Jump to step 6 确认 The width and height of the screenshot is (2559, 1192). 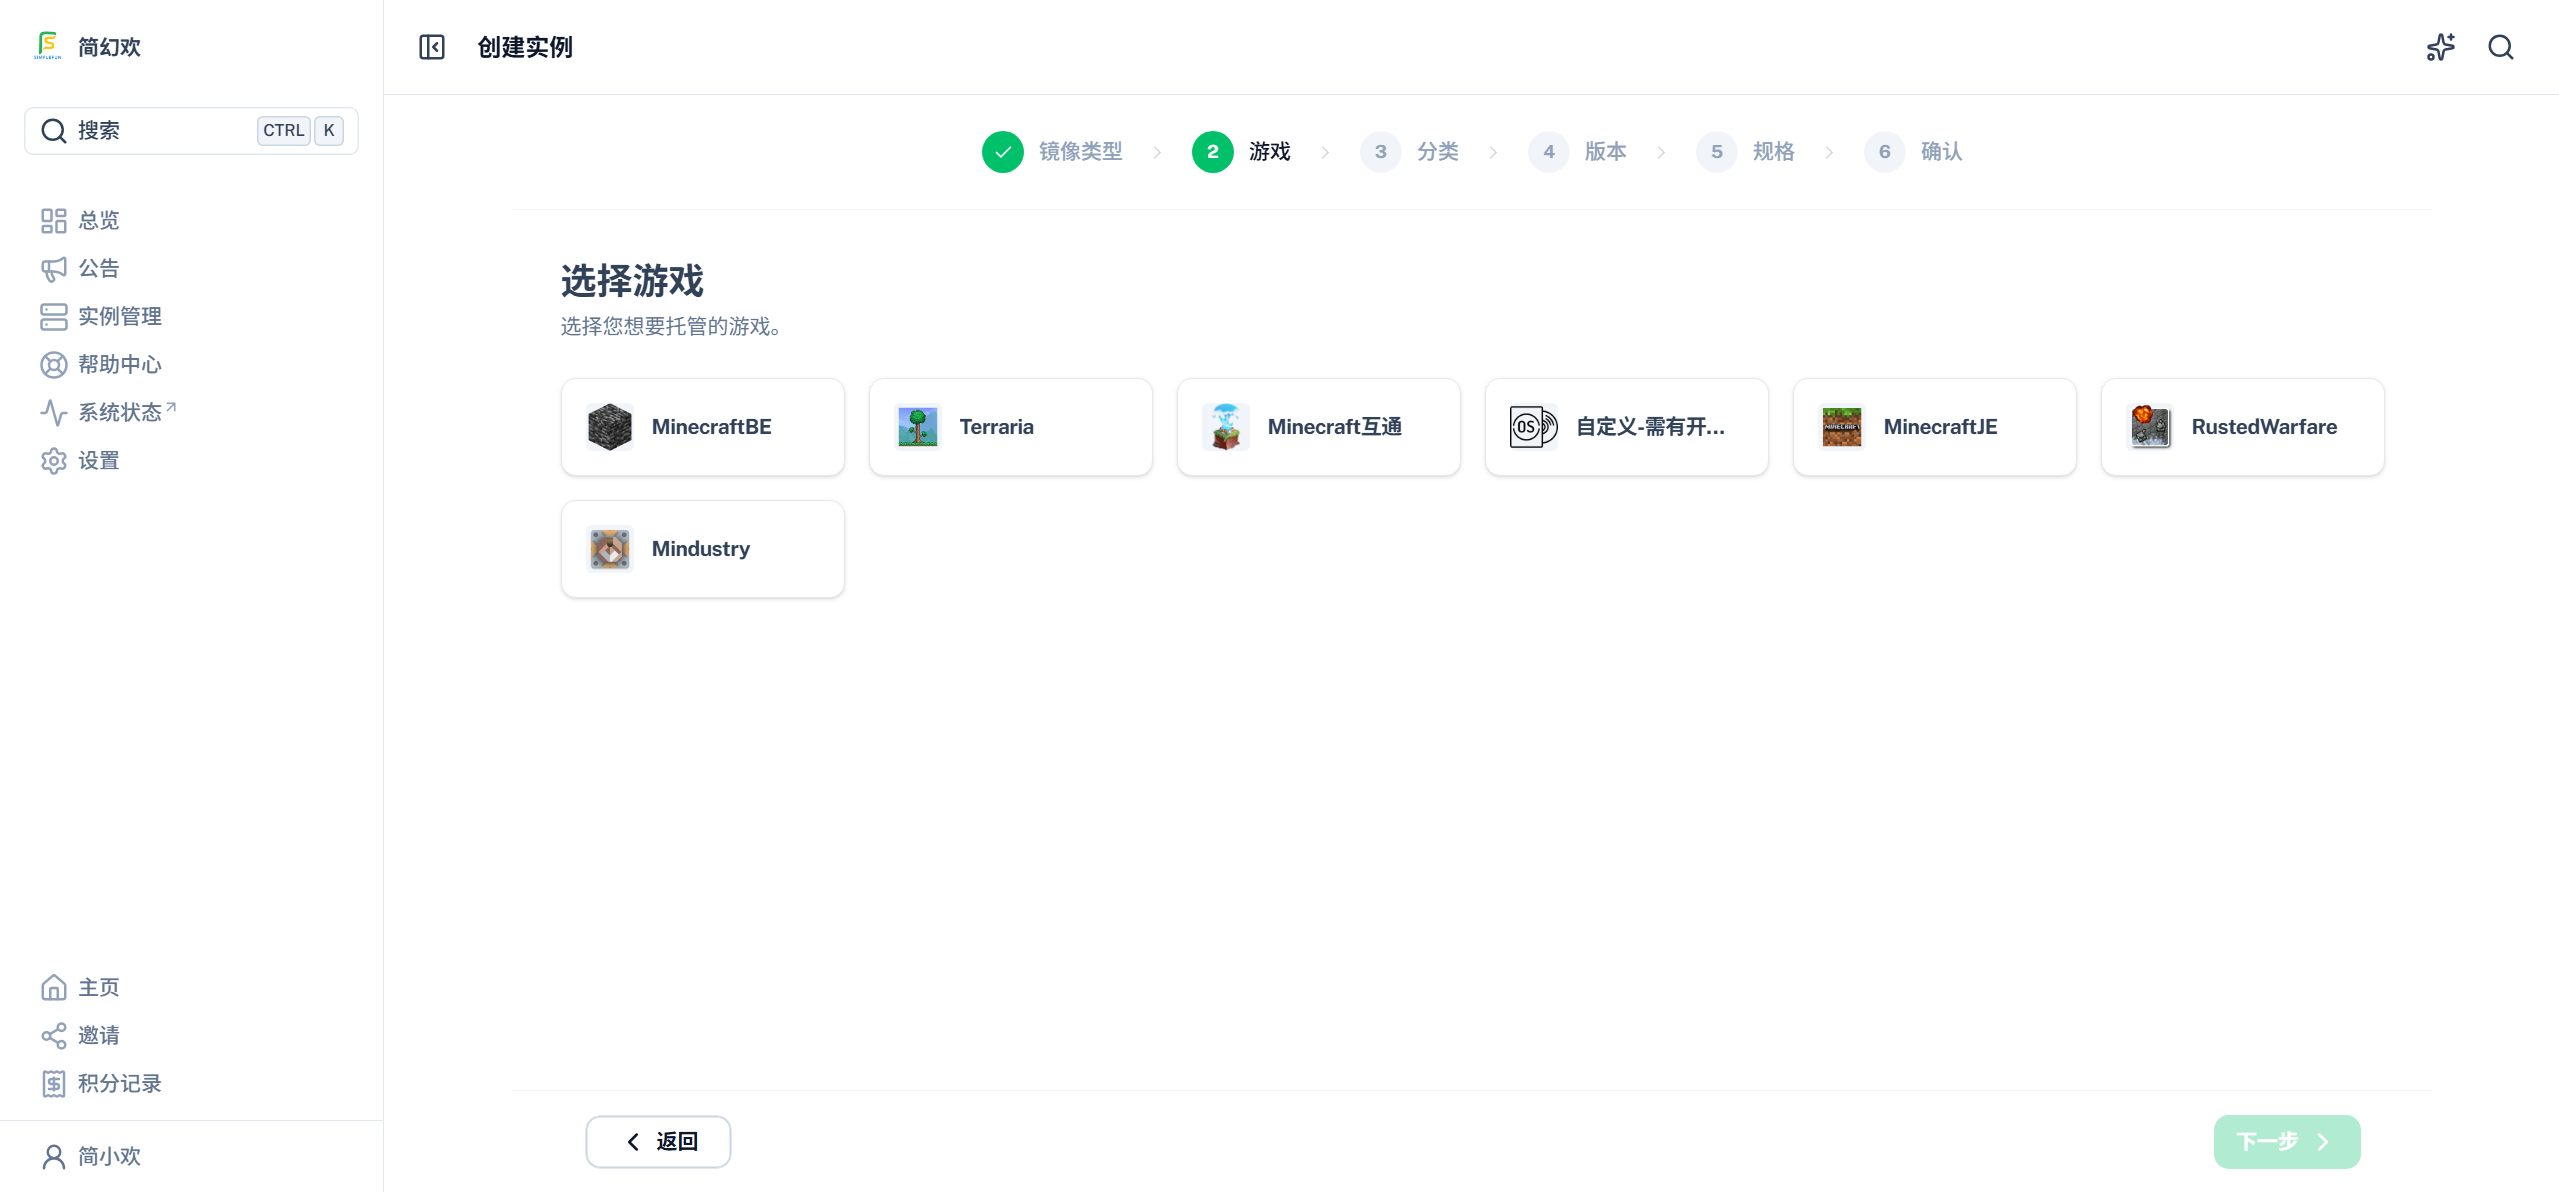(1914, 152)
